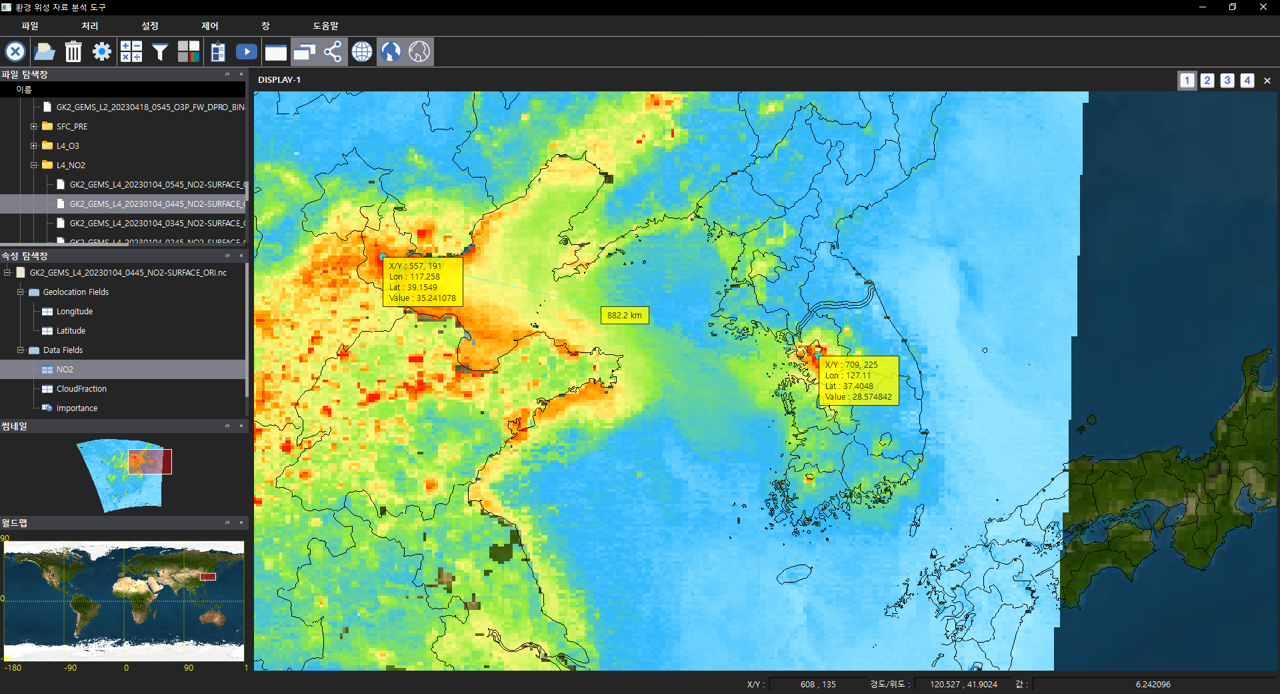This screenshot has height=694, width=1280.
Task: Toggle the grey outlined globe button
Action: [420, 52]
